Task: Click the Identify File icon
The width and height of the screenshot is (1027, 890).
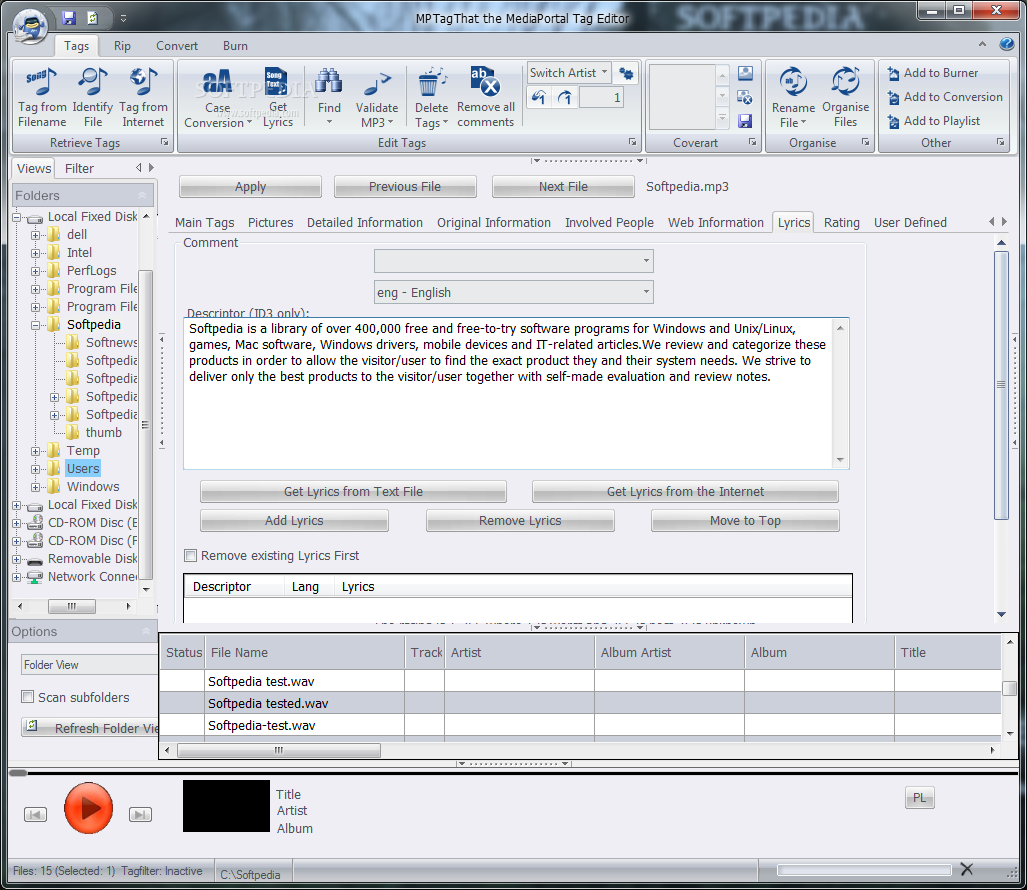Action: click(92, 97)
